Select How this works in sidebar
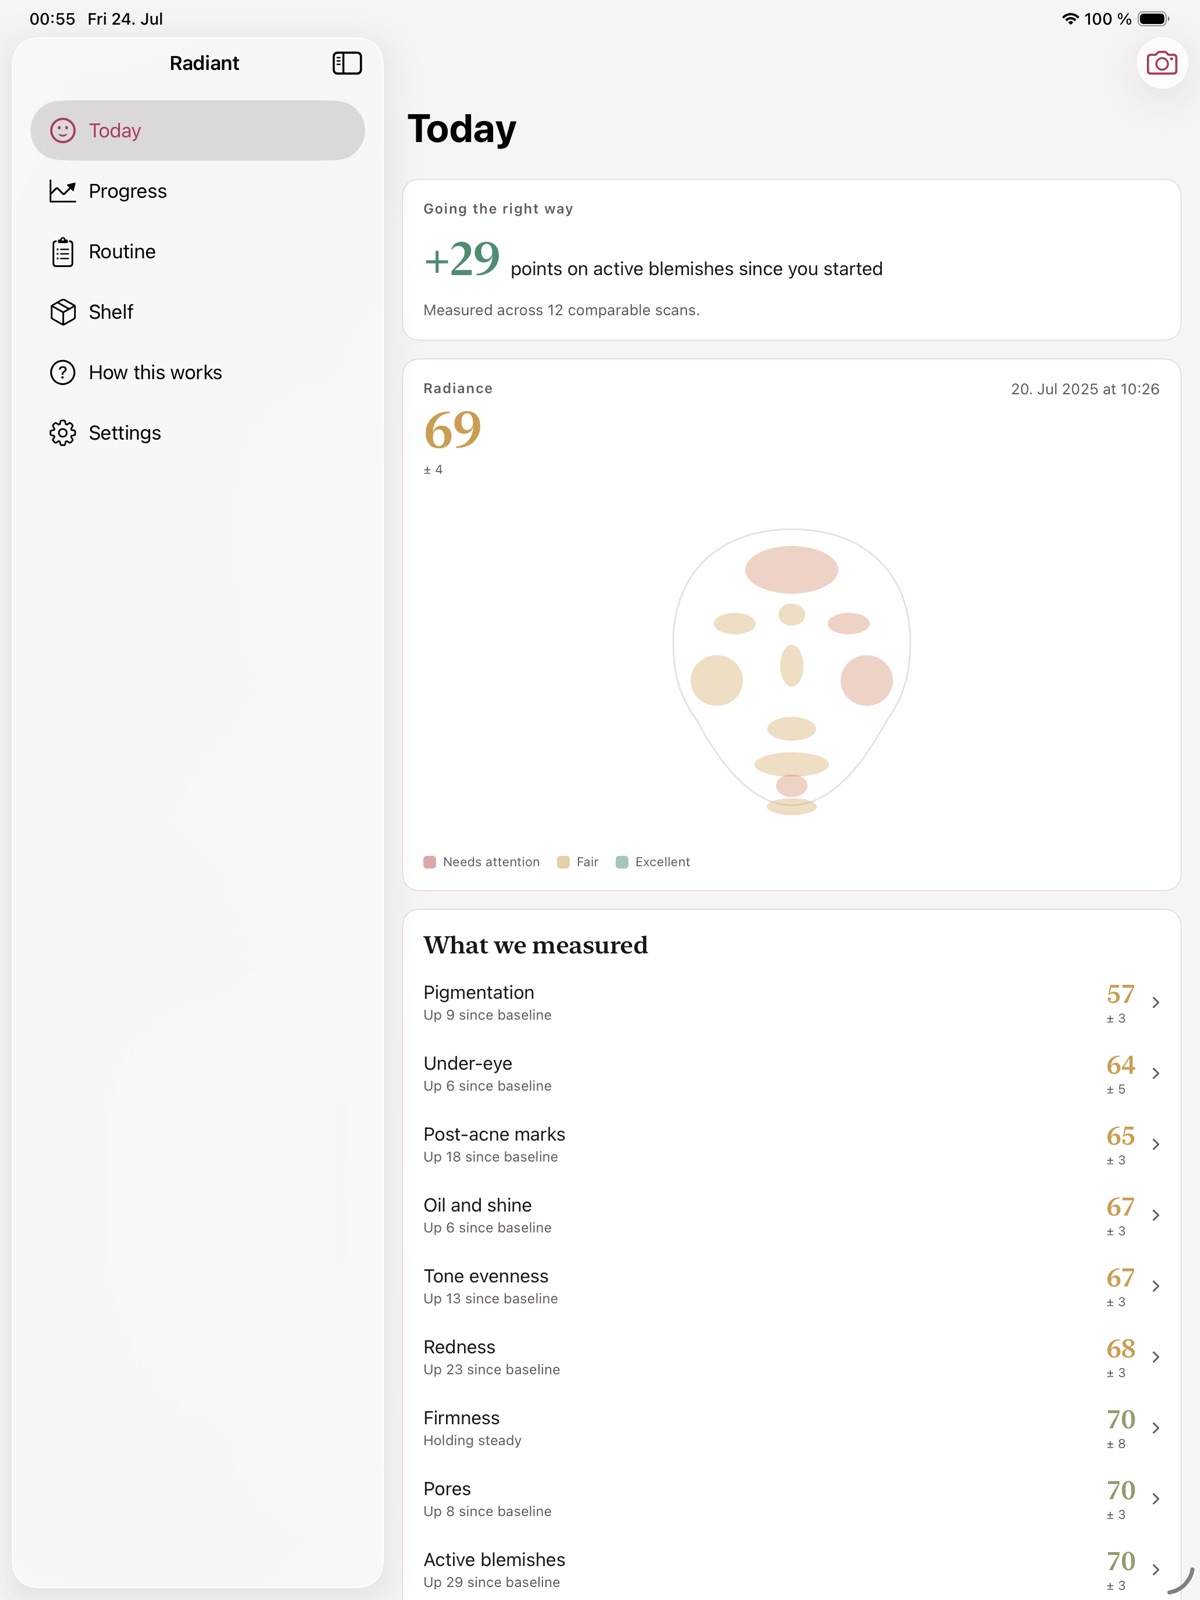This screenshot has width=1200, height=1600. click(198, 373)
